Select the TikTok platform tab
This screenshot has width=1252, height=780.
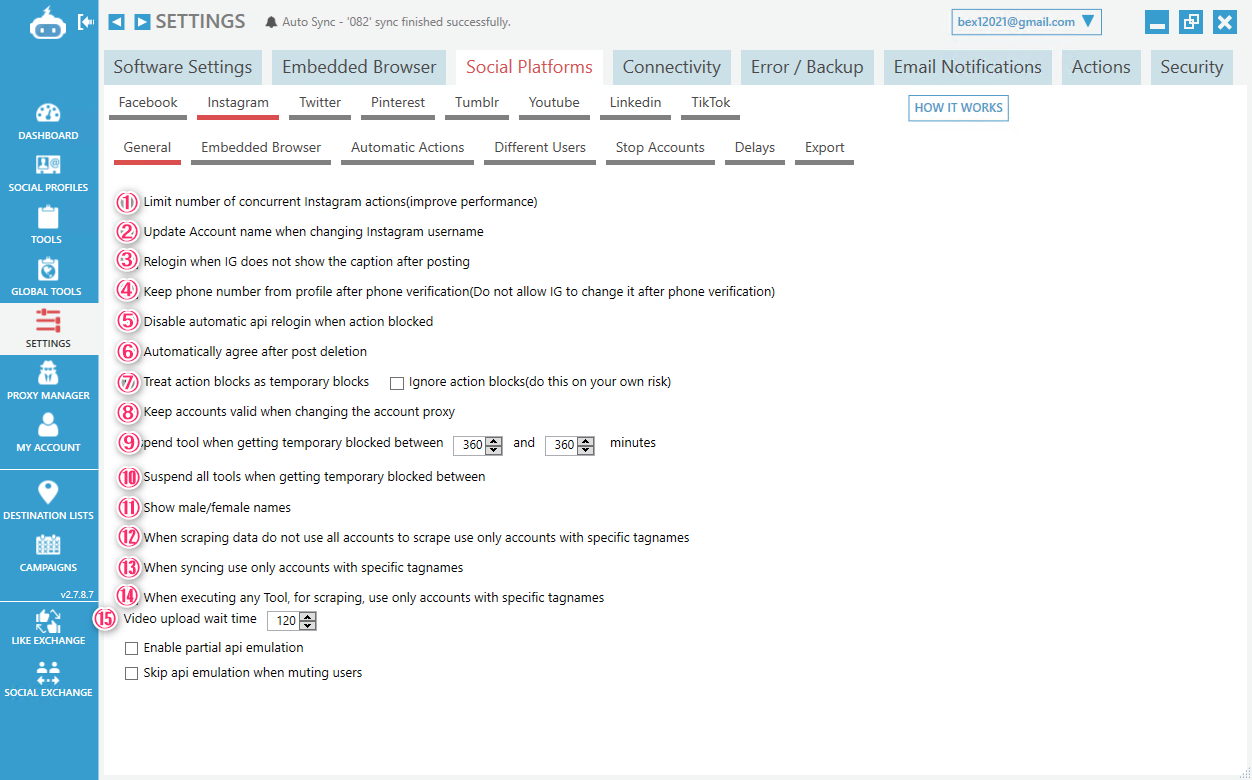click(711, 104)
